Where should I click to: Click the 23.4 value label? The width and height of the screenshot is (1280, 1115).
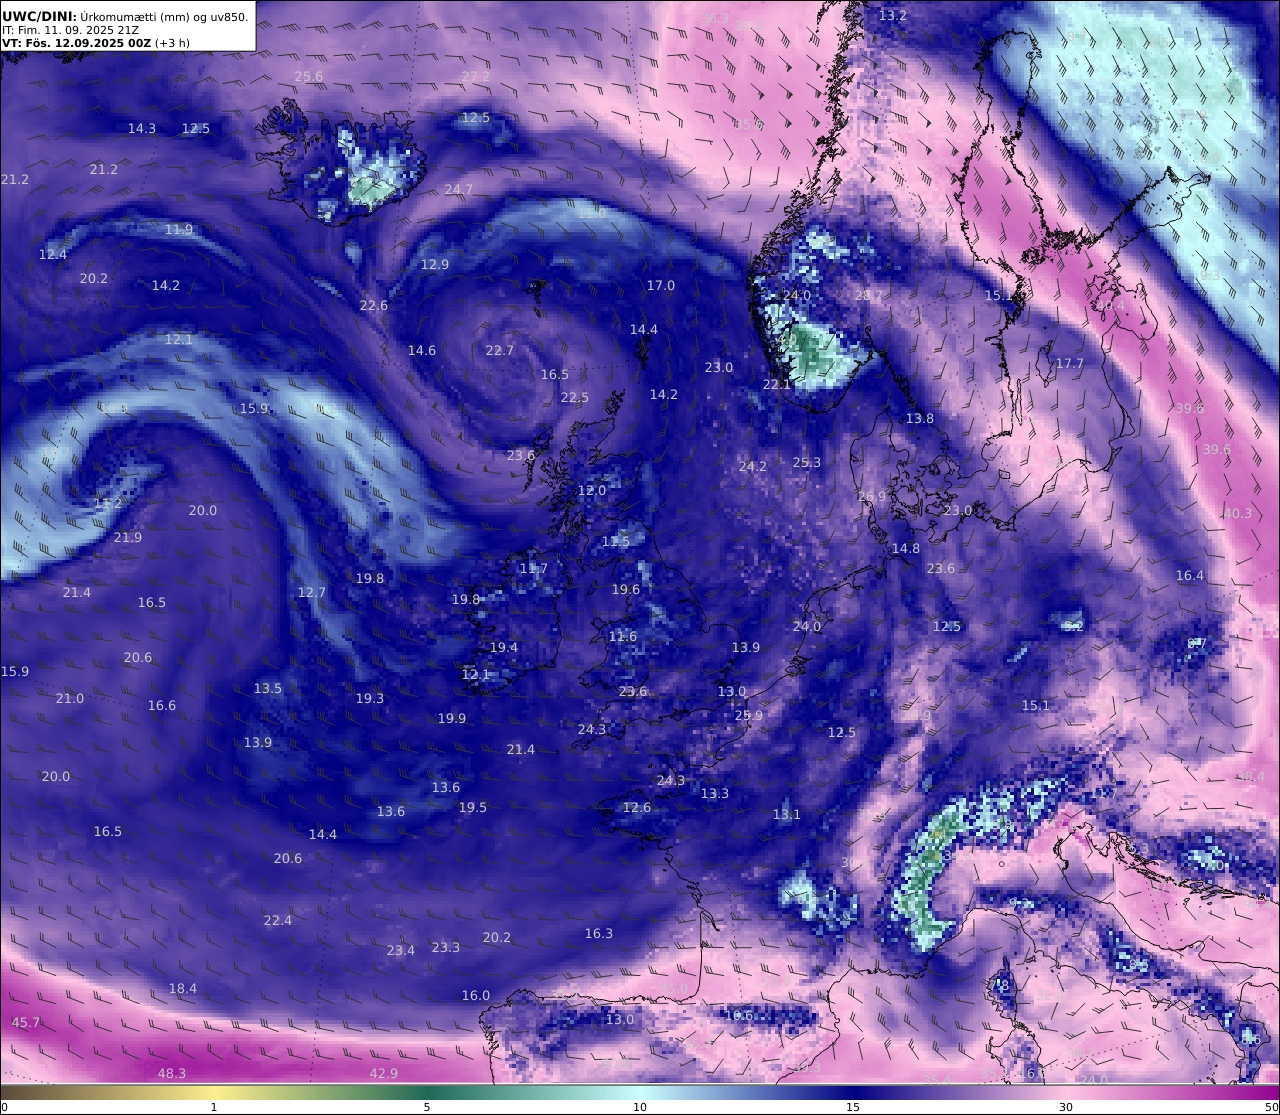pyautogui.click(x=401, y=951)
